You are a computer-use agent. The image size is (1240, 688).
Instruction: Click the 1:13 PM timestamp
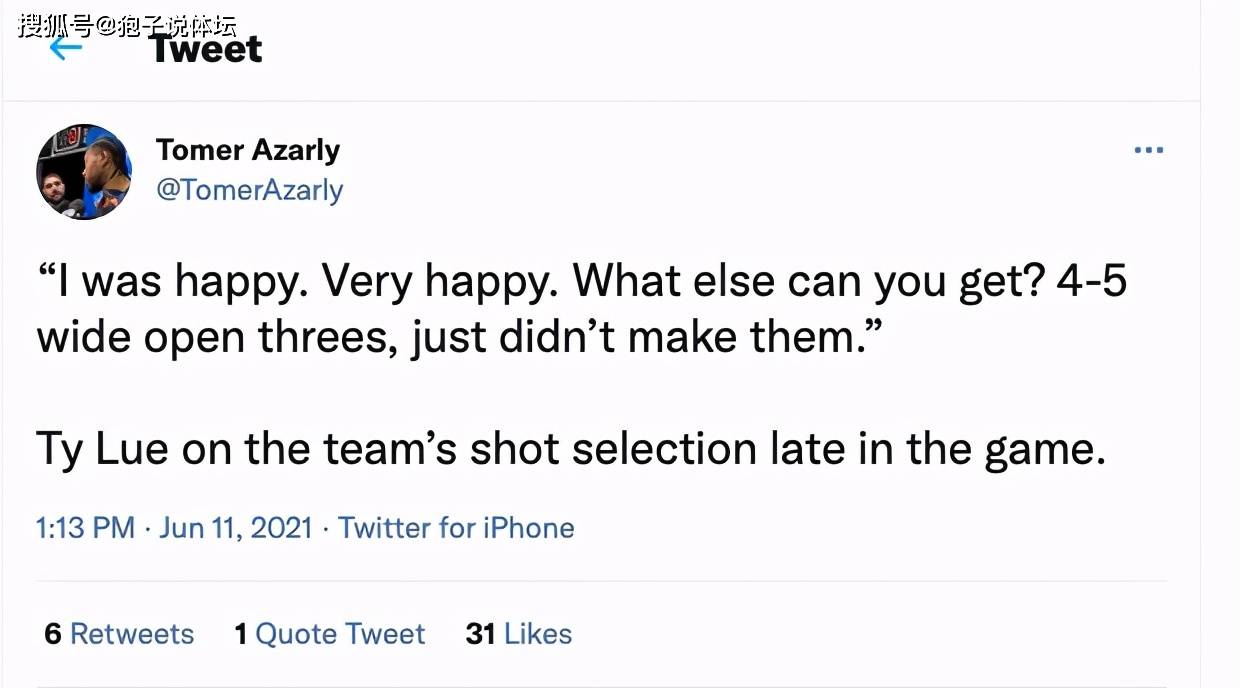pos(85,528)
